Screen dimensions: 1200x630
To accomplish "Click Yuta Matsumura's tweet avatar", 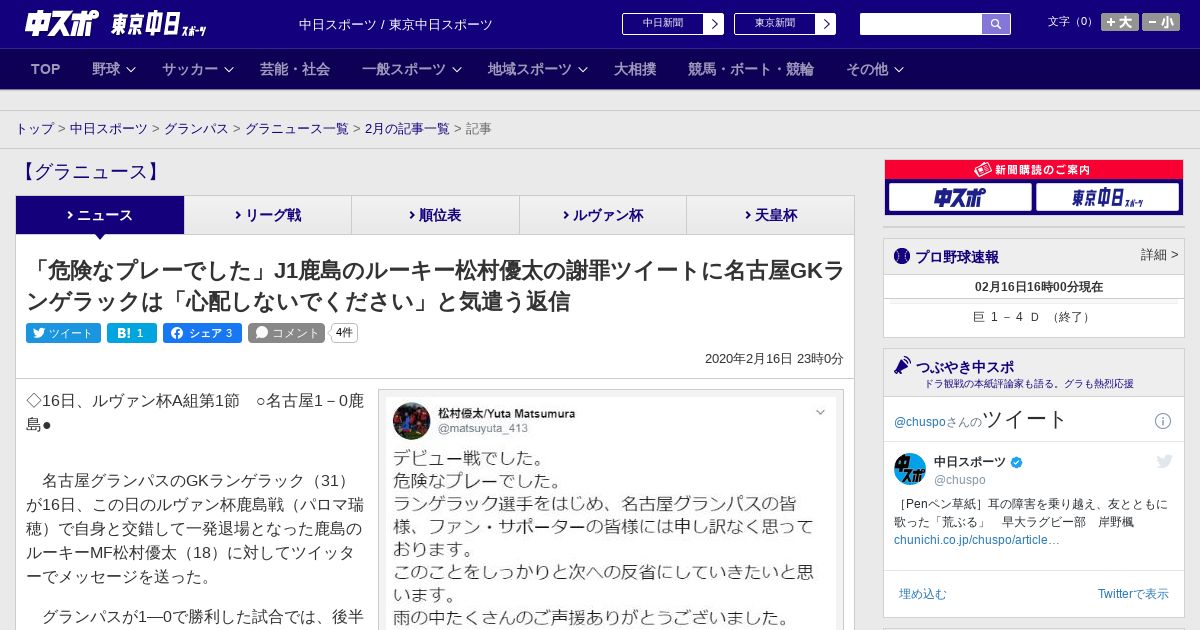I will point(412,421).
